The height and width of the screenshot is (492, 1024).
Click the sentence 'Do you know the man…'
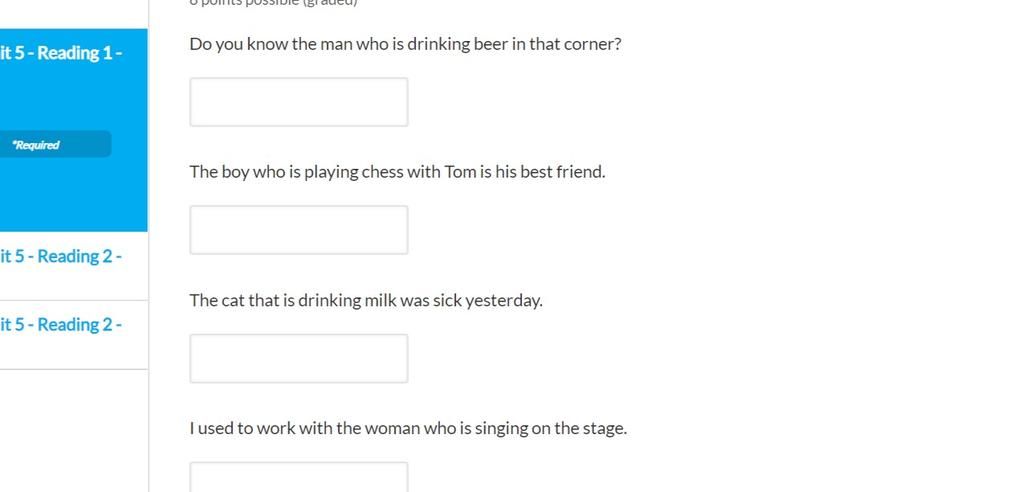[406, 44]
